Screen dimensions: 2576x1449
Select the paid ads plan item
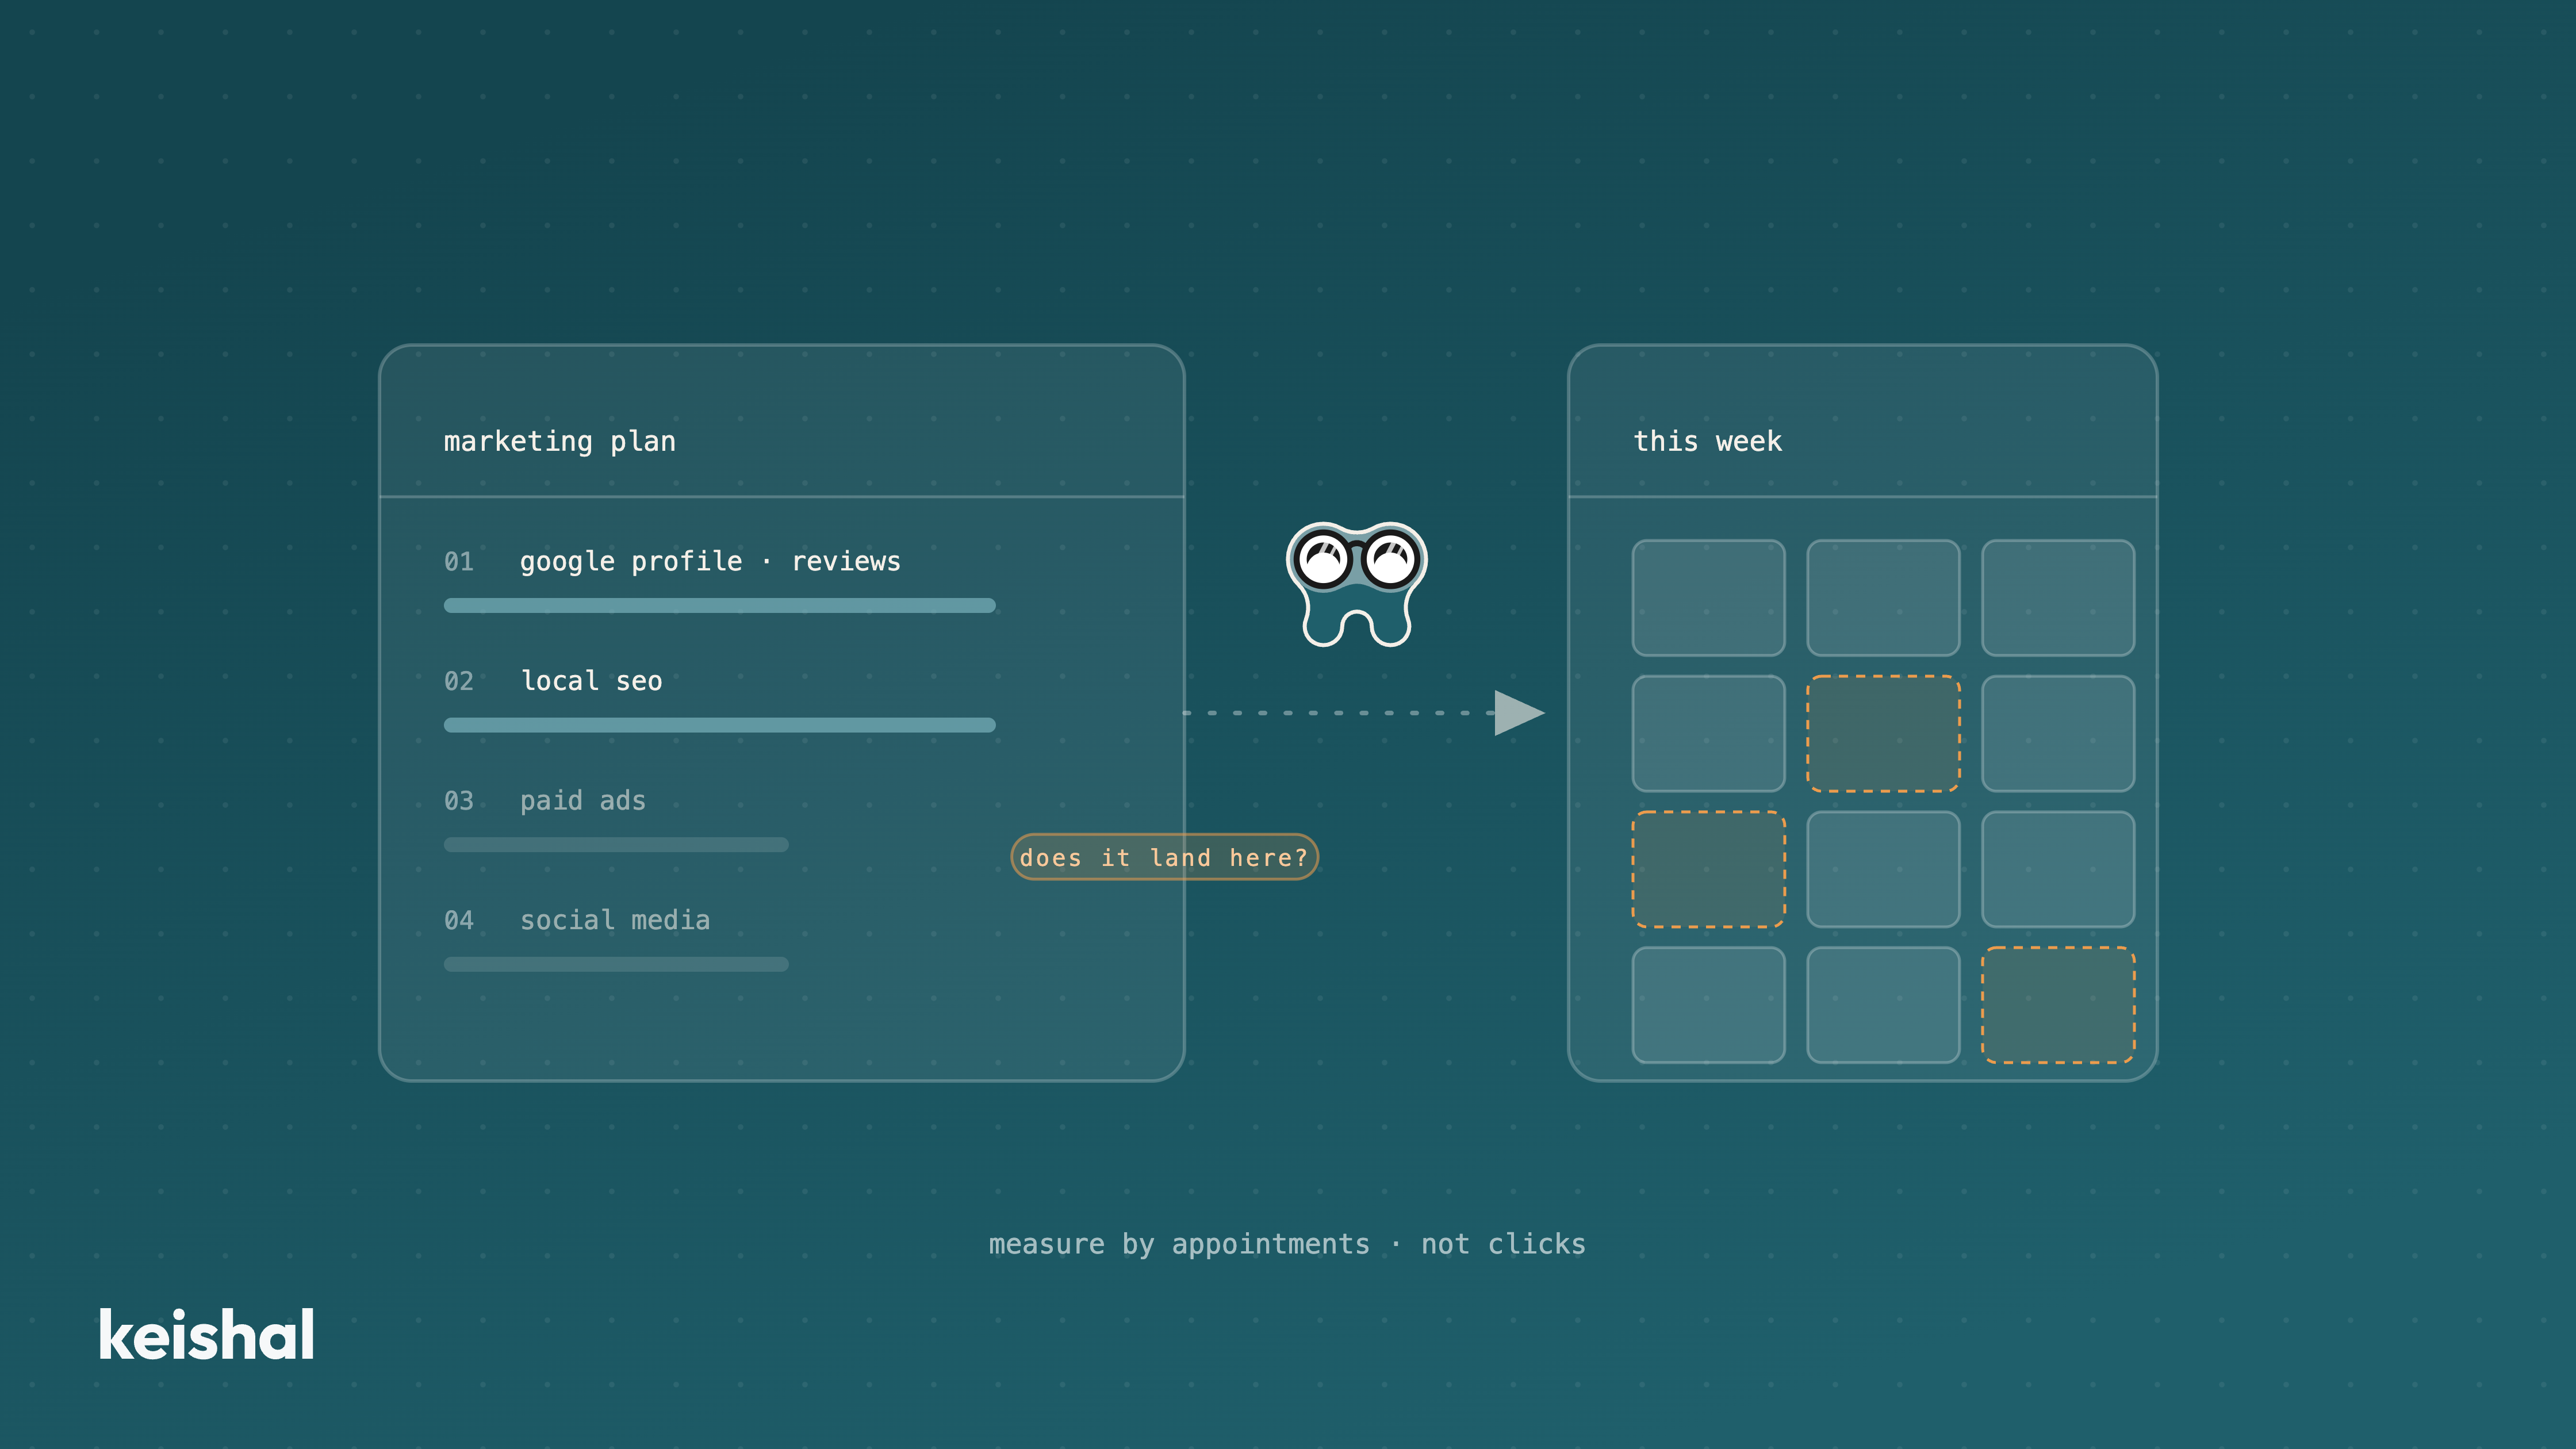click(583, 801)
